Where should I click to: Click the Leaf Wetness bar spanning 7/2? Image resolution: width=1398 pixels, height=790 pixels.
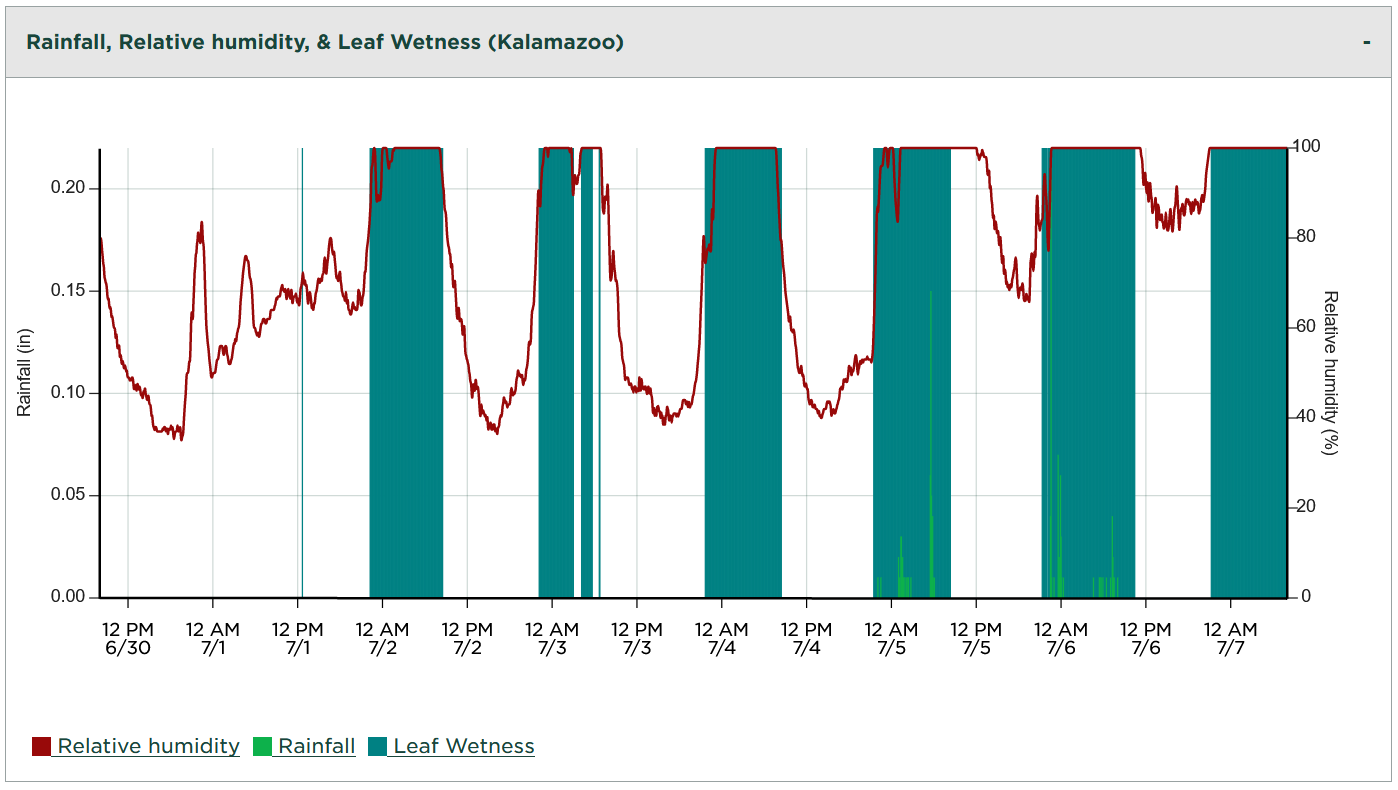(x=405, y=400)
